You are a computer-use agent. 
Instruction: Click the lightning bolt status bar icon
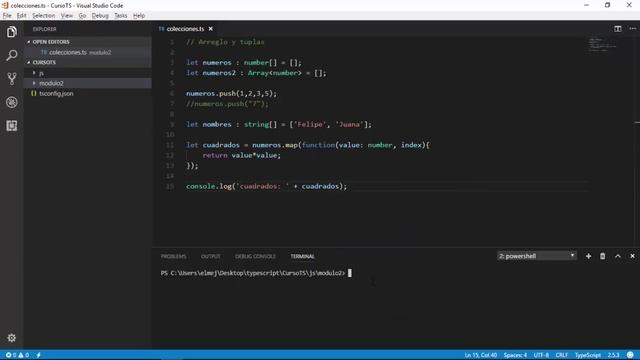click(x=39, y=355)
